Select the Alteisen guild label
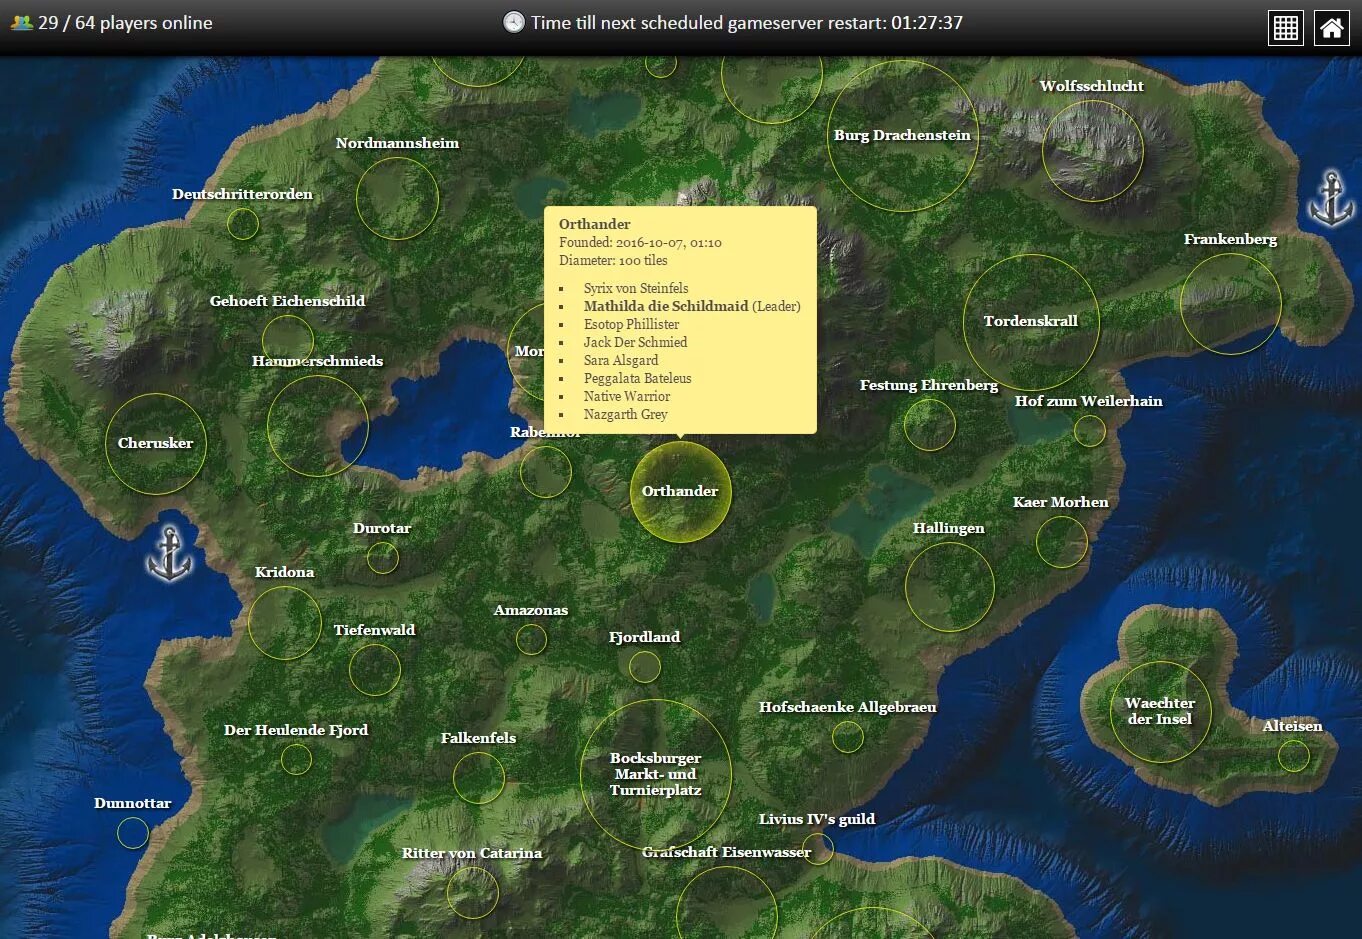 (1292, 726)
